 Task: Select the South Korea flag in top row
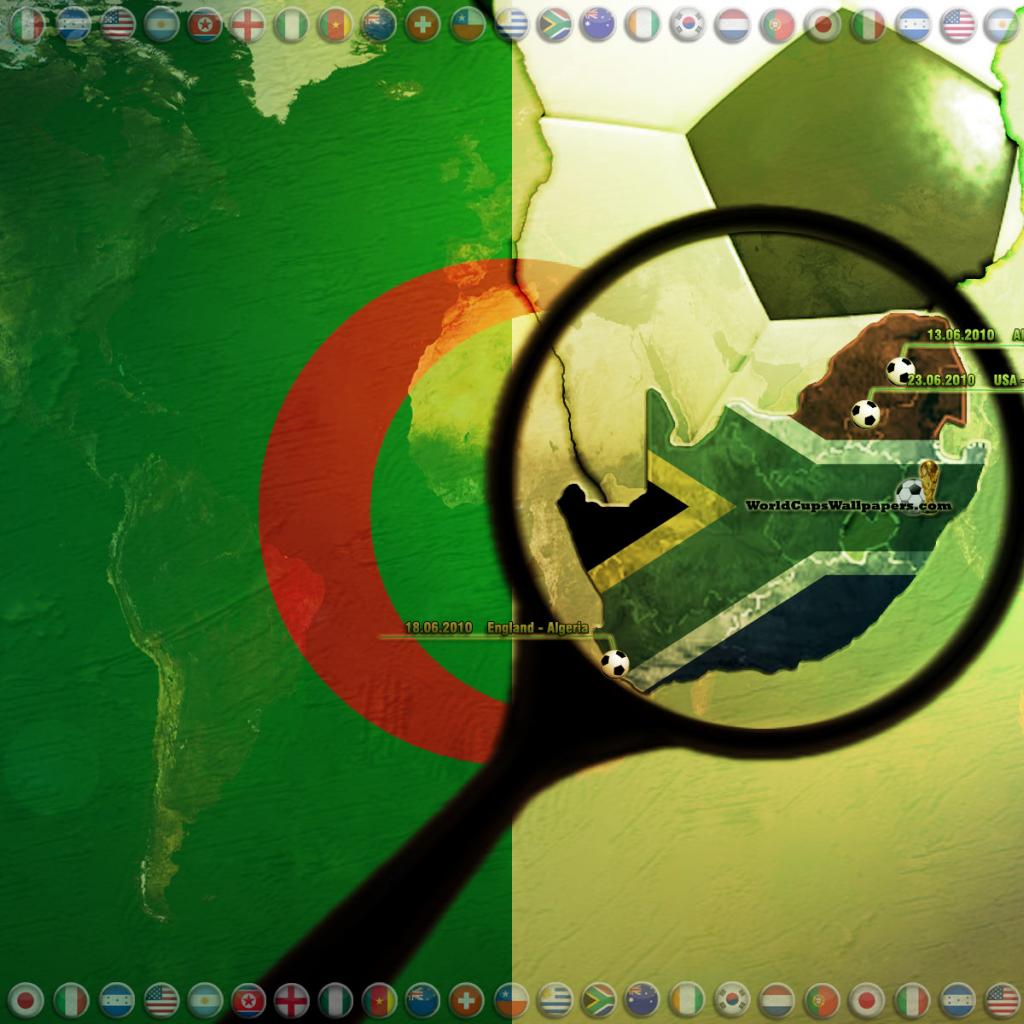[x=687, y=25]
